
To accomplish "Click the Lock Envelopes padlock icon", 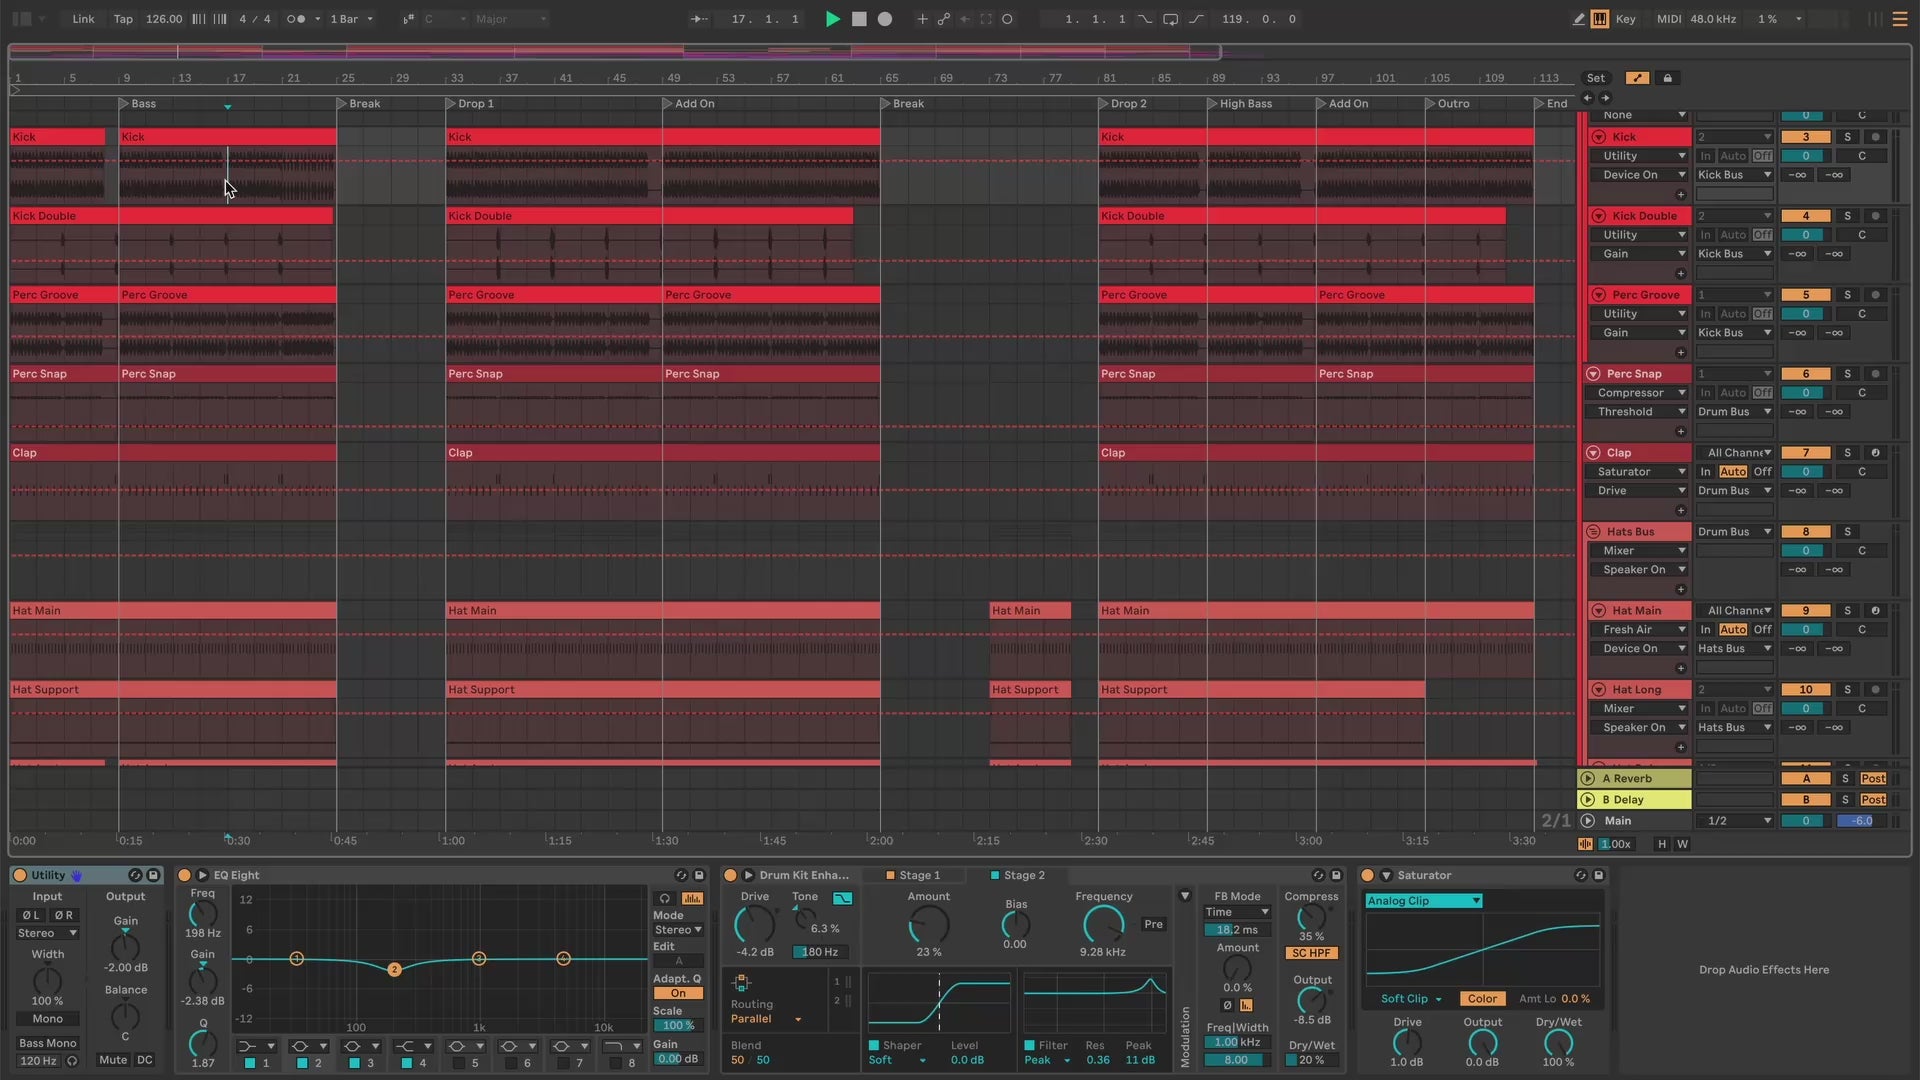I will click(1667, 78).
